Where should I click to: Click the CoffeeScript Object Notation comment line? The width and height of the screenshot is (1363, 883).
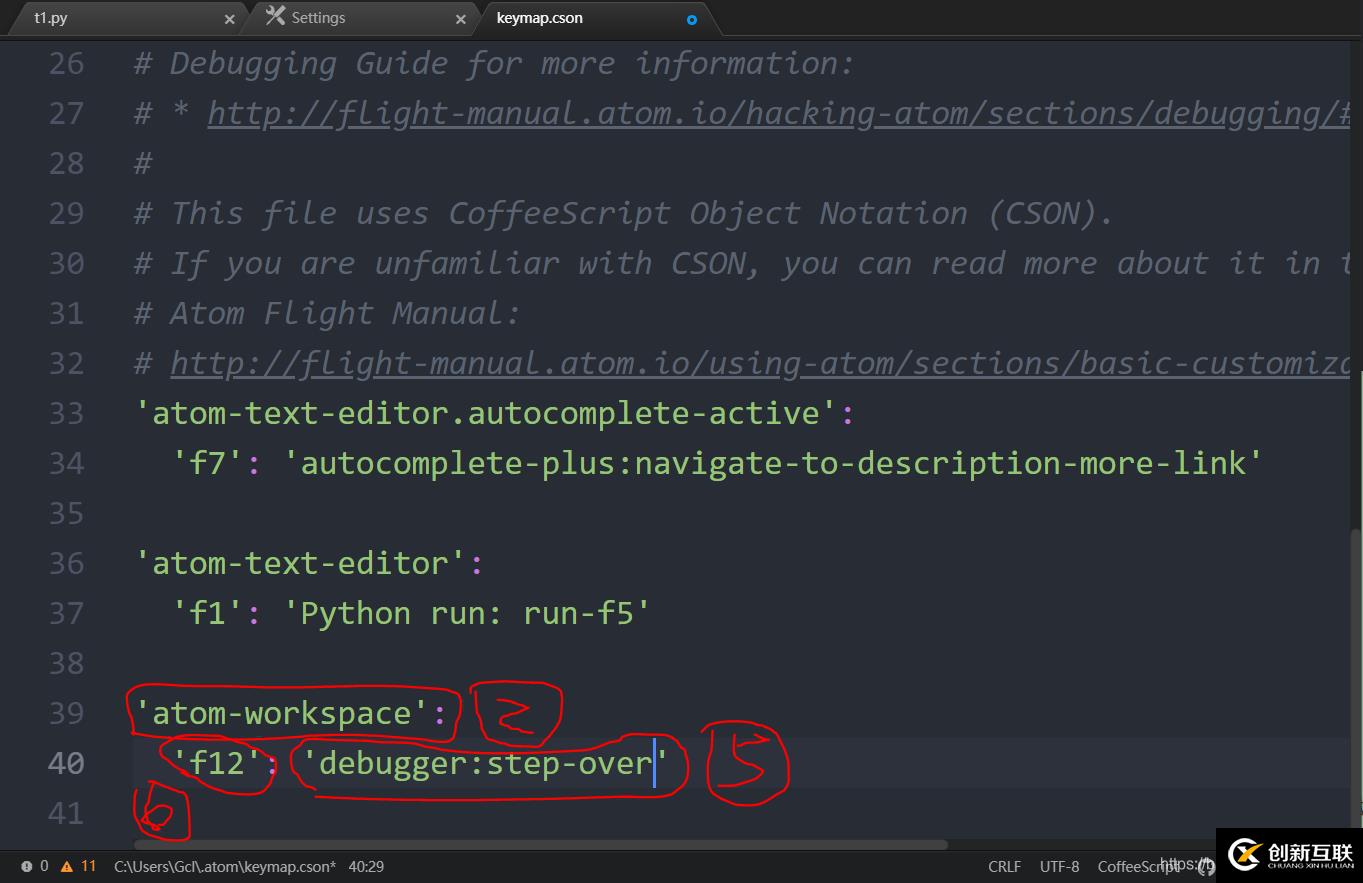[624, 213]
